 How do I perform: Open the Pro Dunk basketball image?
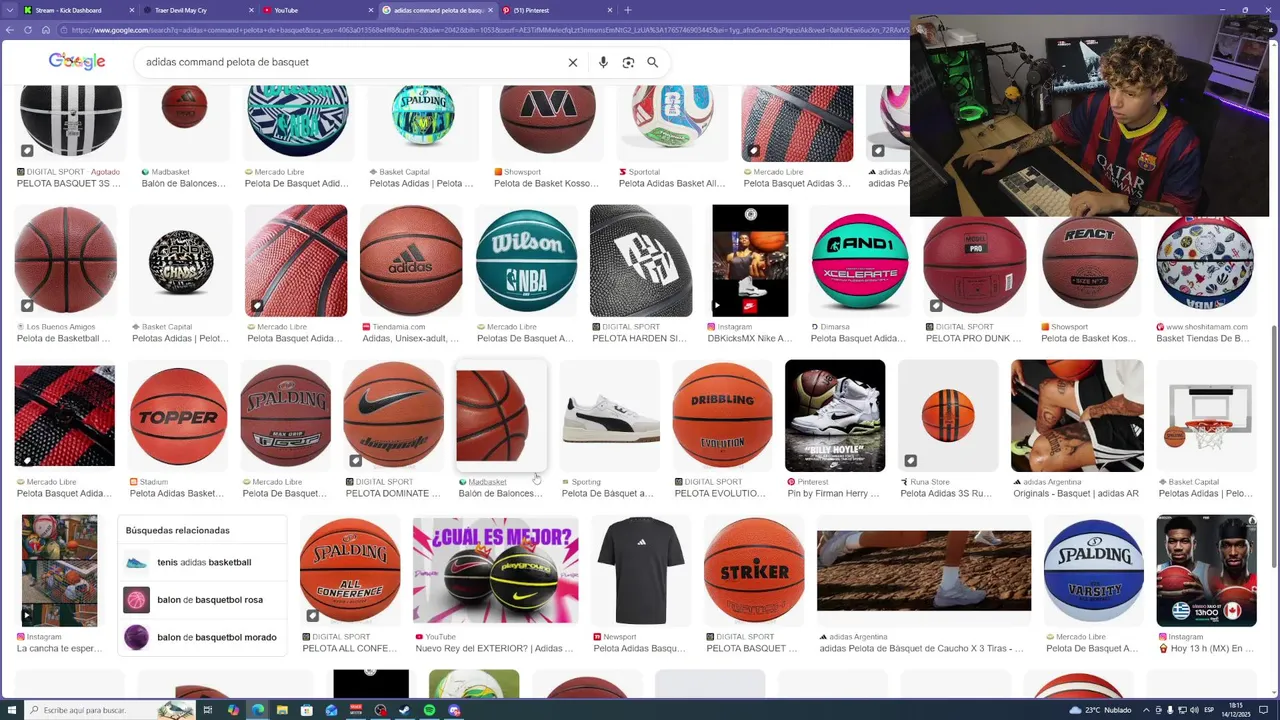coord(975,261)
